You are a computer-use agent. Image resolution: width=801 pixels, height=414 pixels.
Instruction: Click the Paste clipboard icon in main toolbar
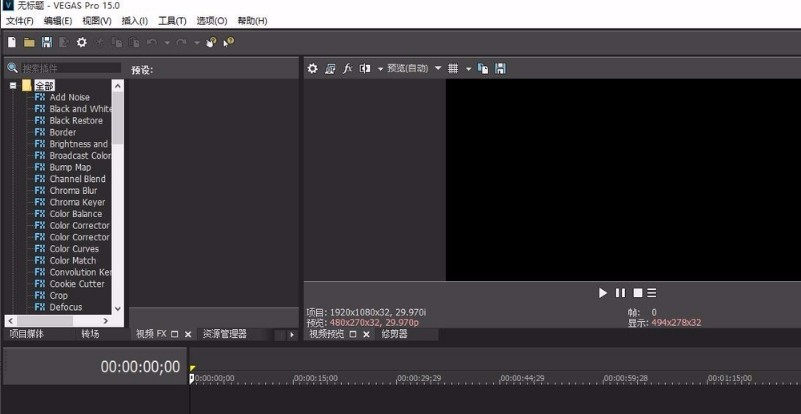[x=134, y=42]
